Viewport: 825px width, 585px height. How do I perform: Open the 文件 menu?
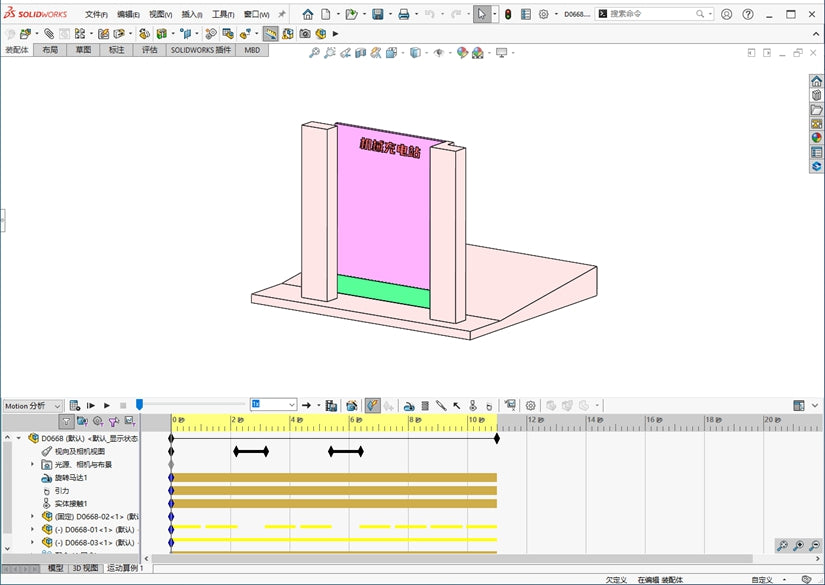coord(96,14)
